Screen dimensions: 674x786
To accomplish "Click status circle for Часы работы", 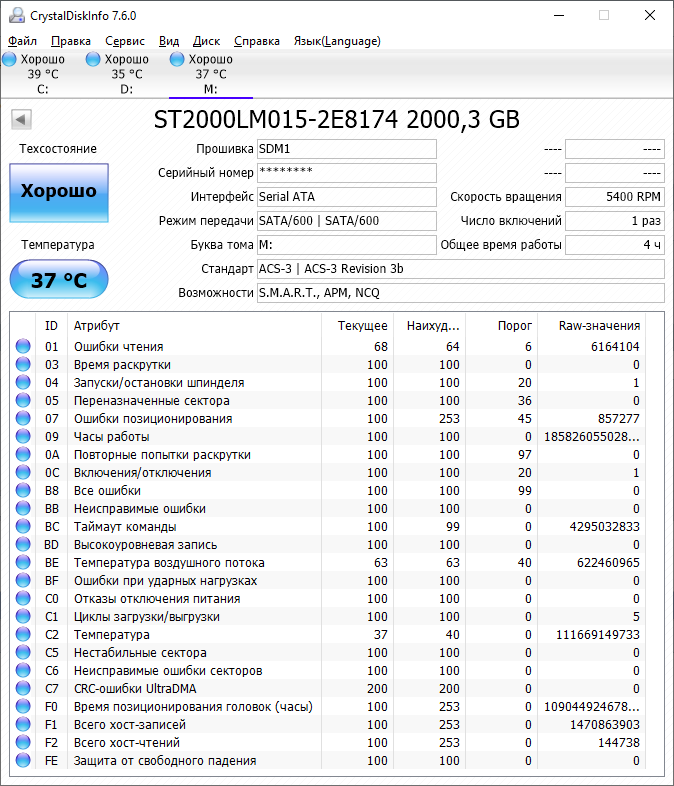I will point(23,437).
